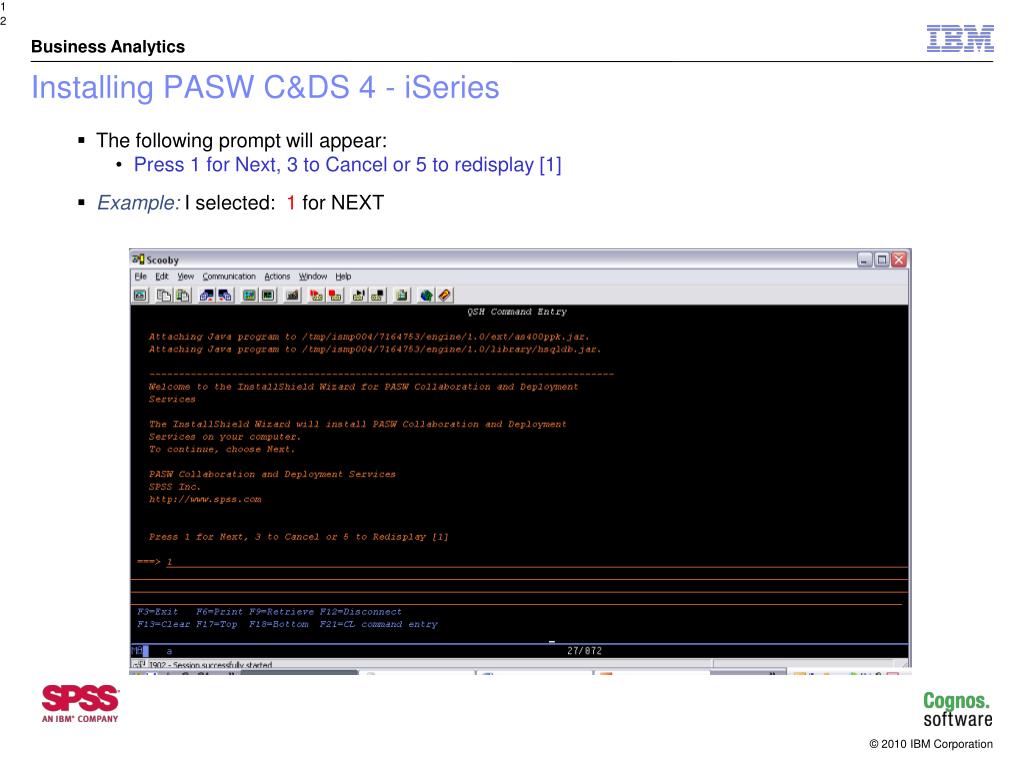Click the first Attaching Java program line
Screen dimensions: 1024x768
click(x=369, y=337)
